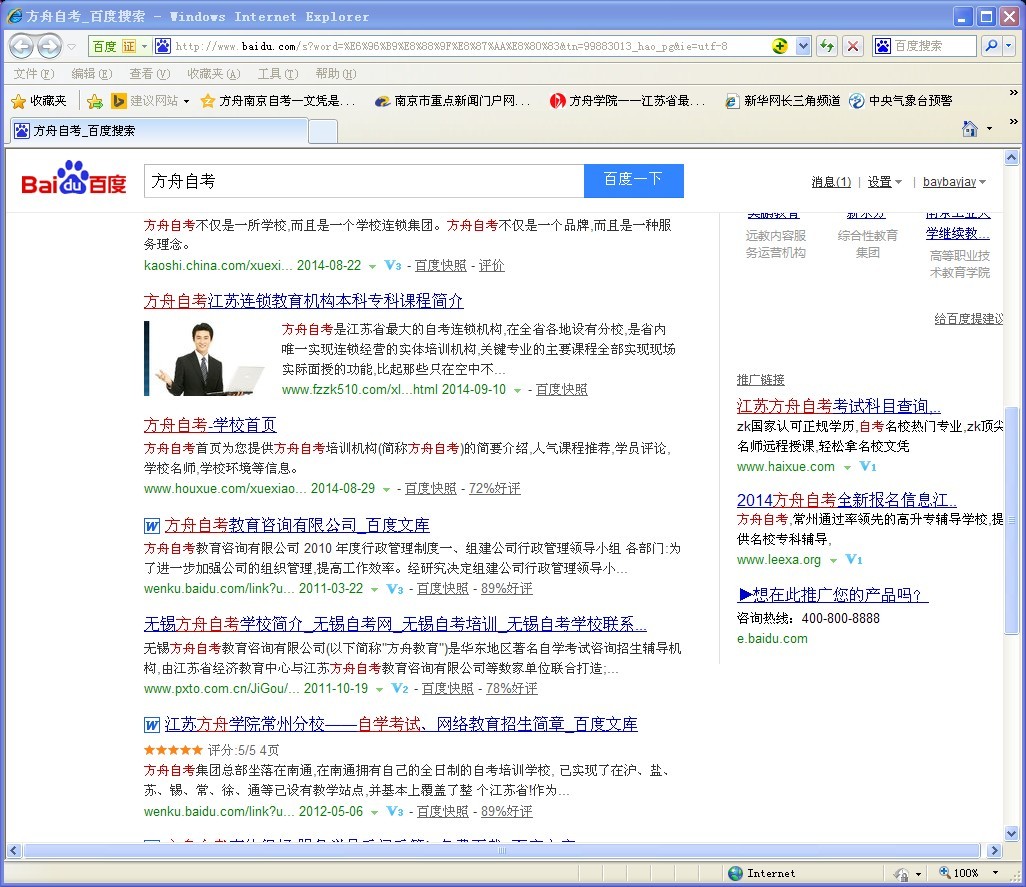Open the 新华网长三角频道 bookmark

tap(783, 101)
